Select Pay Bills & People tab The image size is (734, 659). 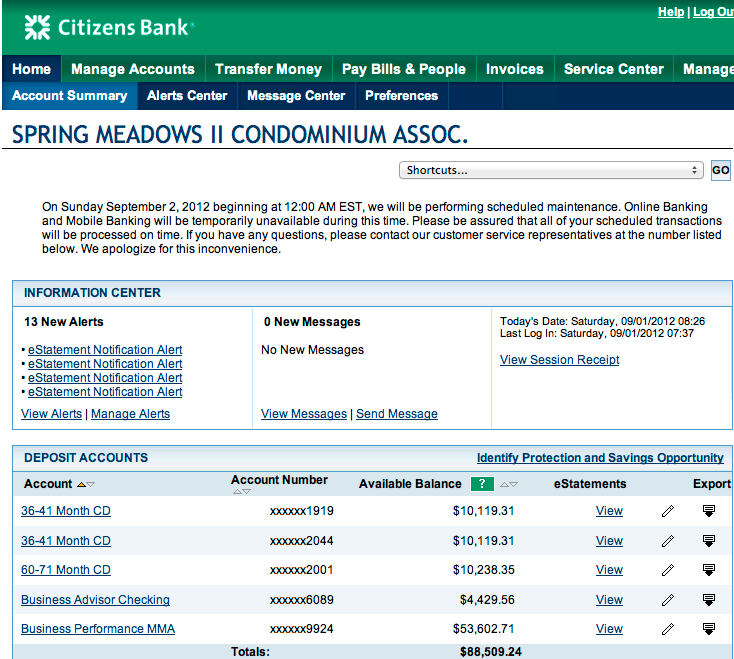coord(404,69)
